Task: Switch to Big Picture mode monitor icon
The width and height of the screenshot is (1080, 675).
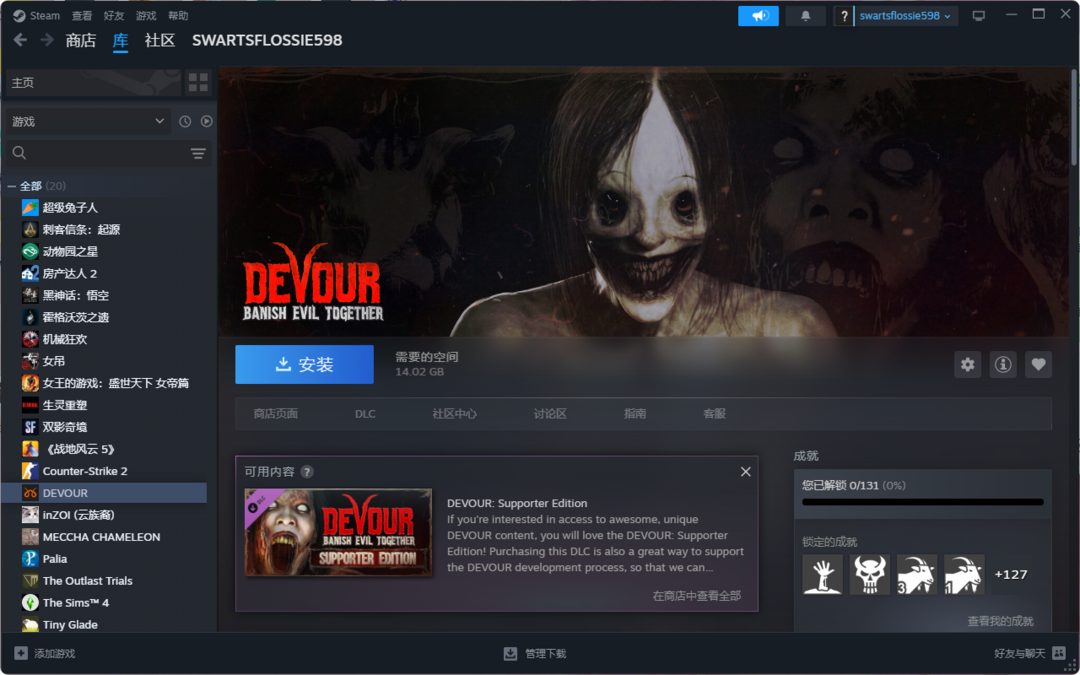Action: click(979, 16)
